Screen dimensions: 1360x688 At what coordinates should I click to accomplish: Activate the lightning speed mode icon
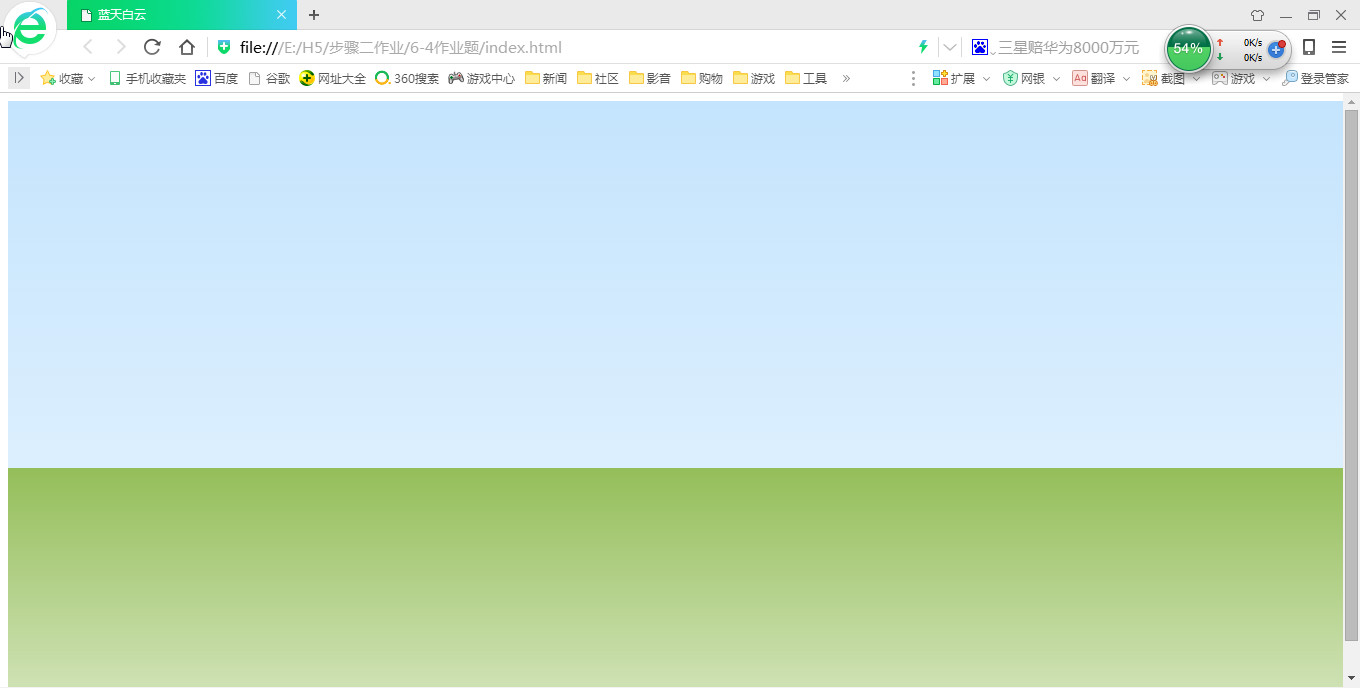[x=922, y=46]
